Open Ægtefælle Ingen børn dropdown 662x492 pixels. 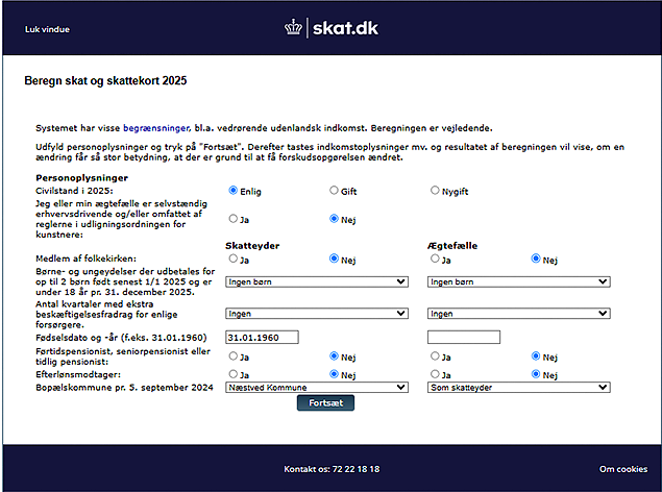518,282
